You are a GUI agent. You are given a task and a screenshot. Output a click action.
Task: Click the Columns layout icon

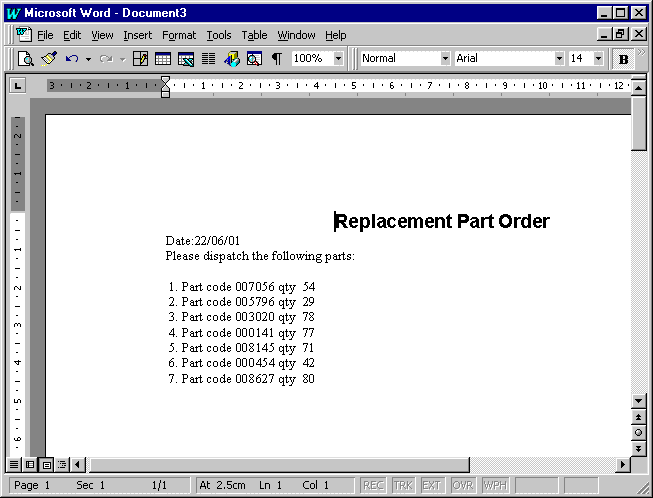(x=209, y=59)
